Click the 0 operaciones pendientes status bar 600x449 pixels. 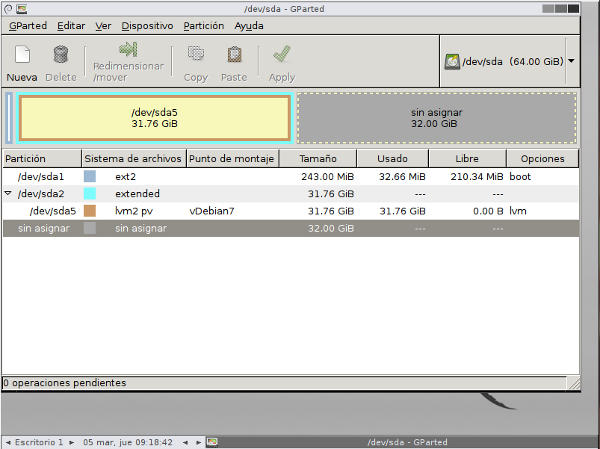point(284,383)
